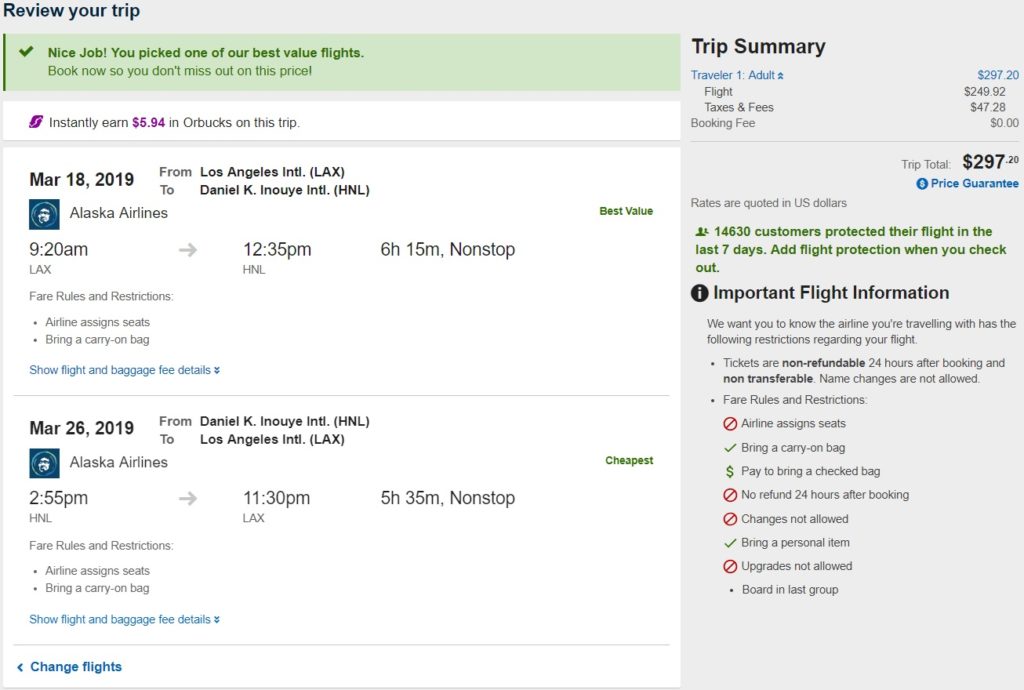Click the Best Value label on the departing flight
The image size is (1024, 690).
click(x=626, y=211)
